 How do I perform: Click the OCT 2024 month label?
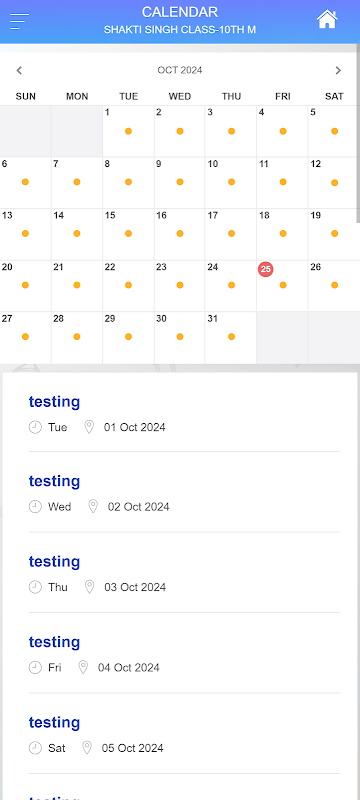click(179, 70)
